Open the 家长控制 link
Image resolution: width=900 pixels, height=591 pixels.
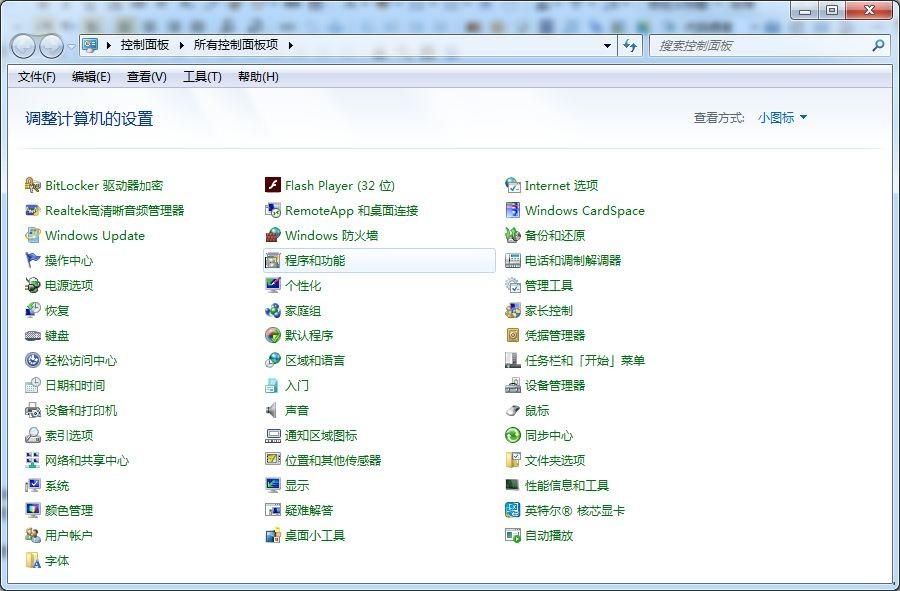click(549, 310)
